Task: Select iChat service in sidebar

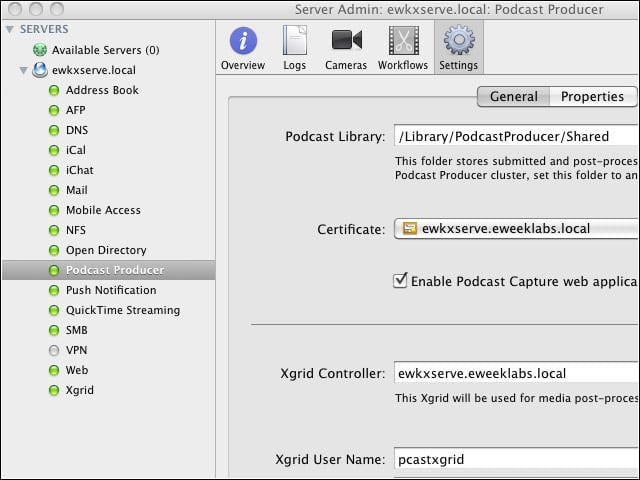Action: [x=80, y=170]
